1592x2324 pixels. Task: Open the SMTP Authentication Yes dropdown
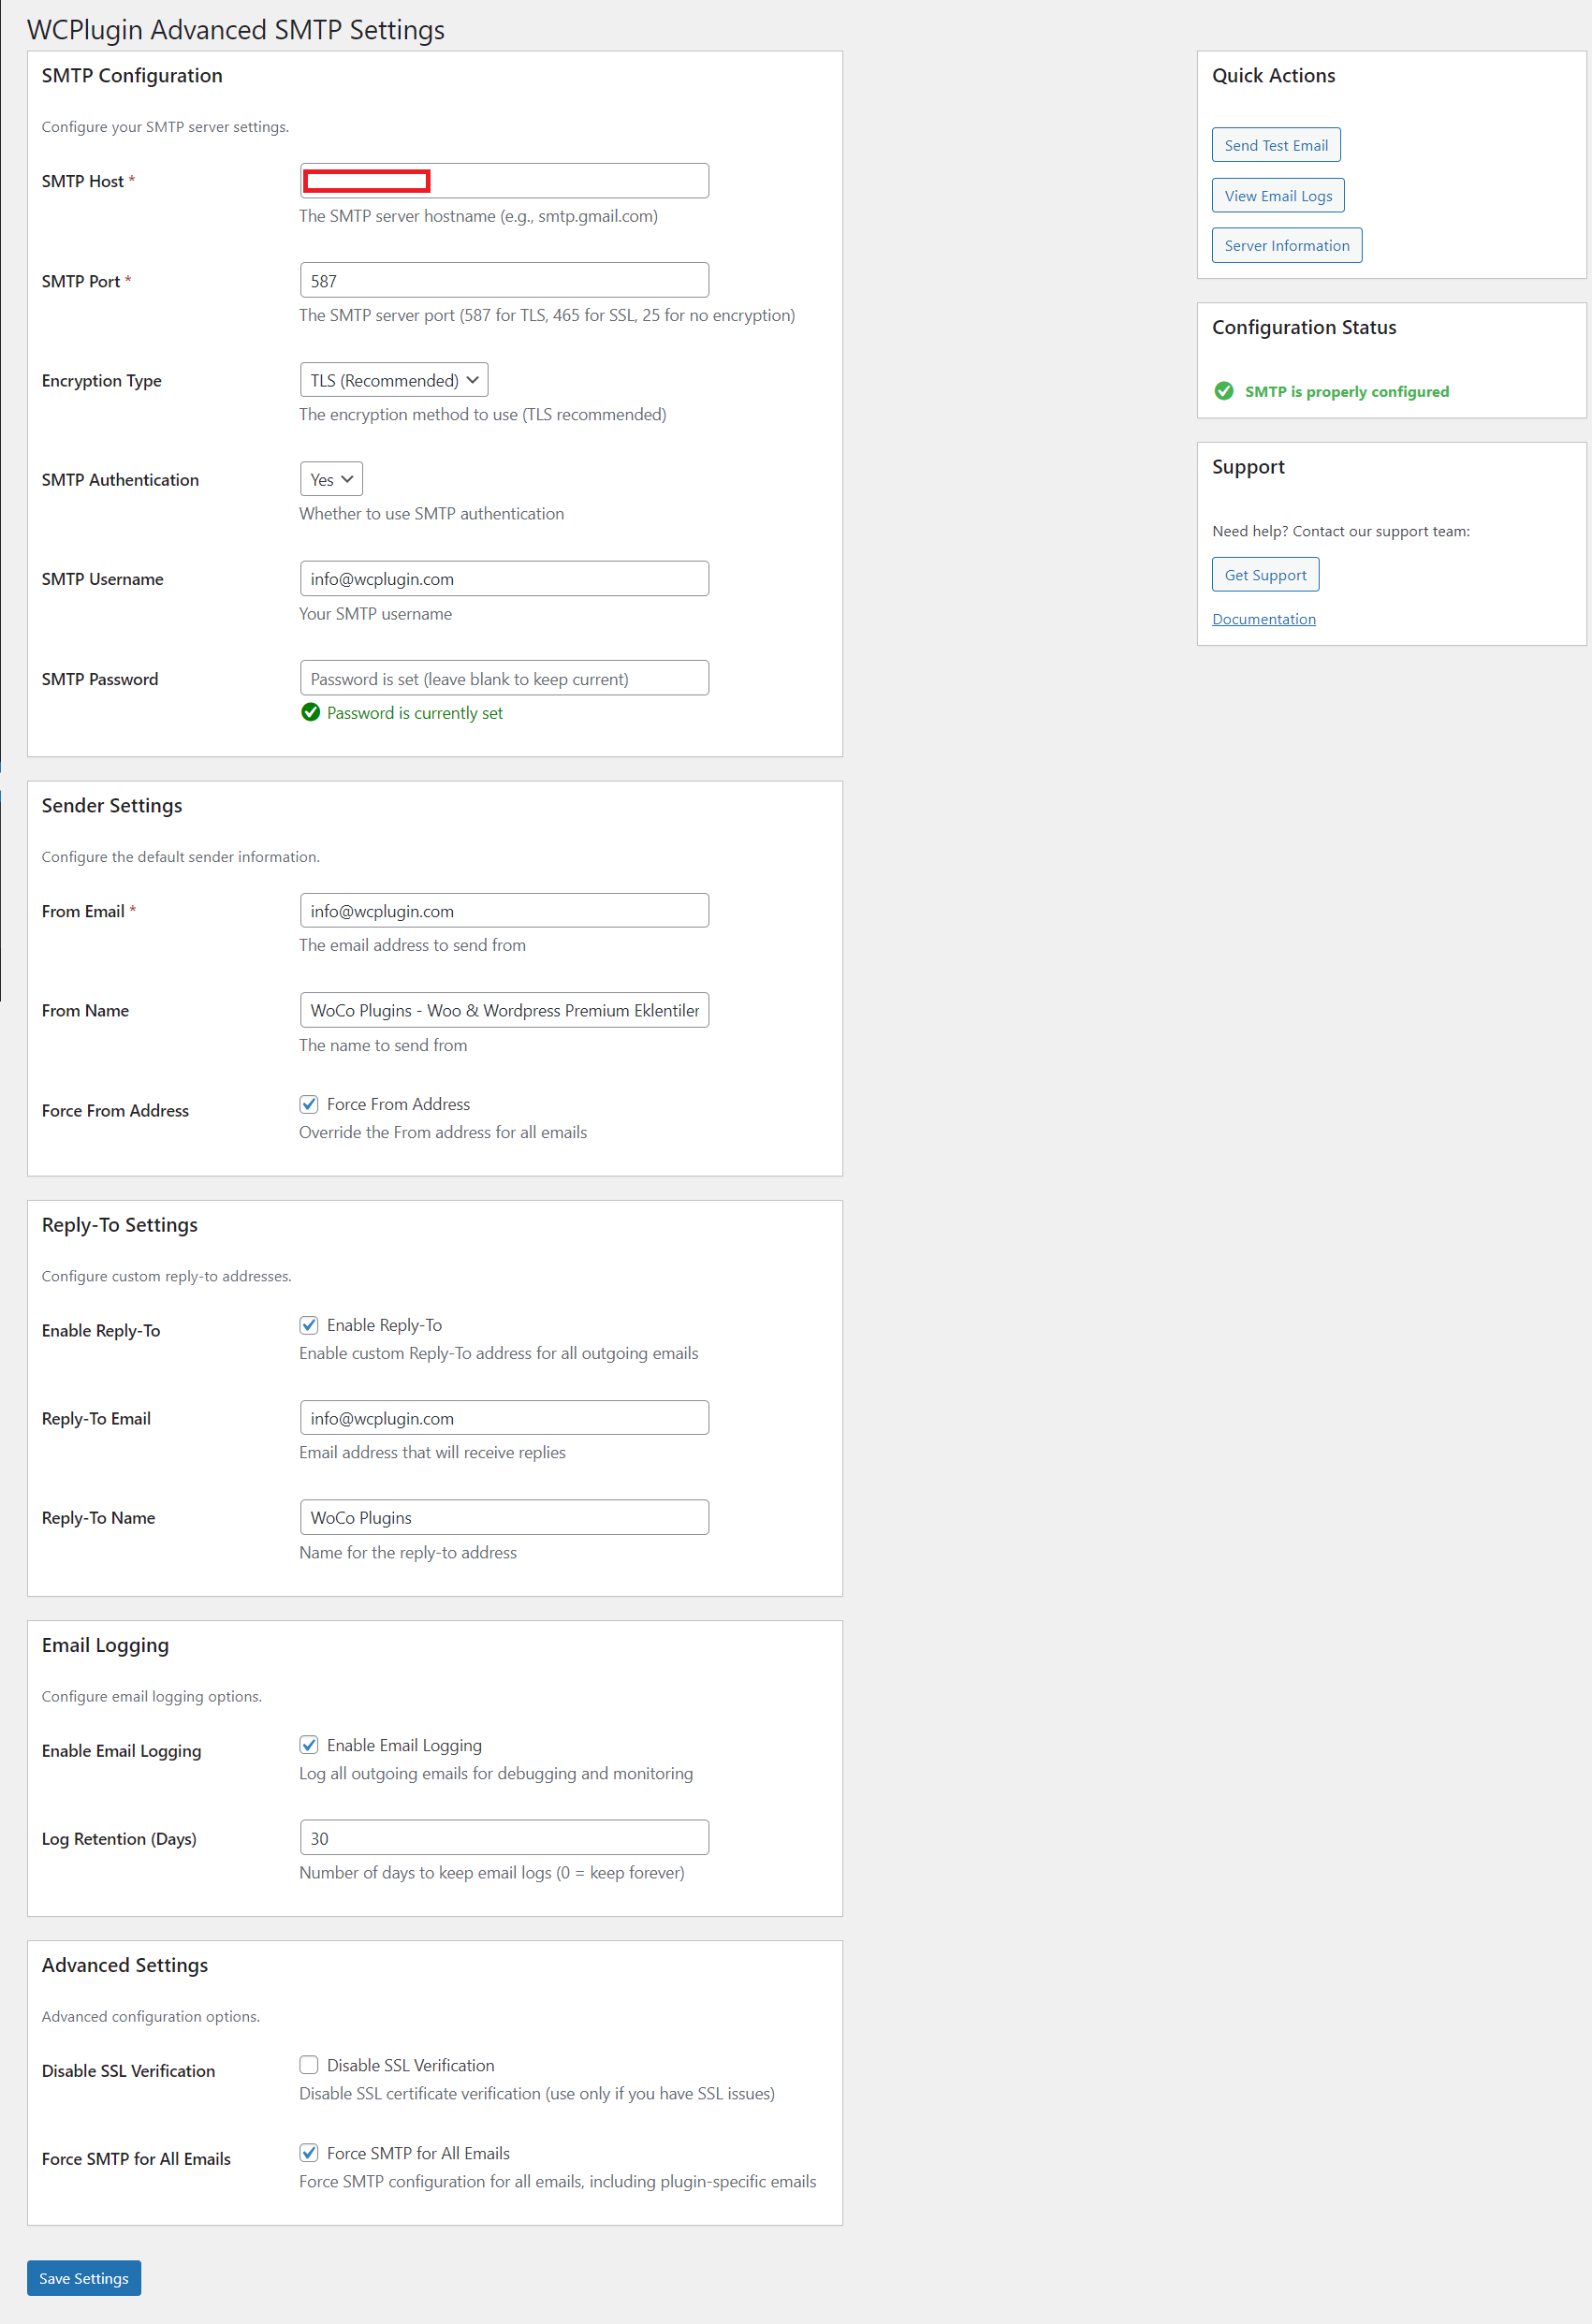331,479
